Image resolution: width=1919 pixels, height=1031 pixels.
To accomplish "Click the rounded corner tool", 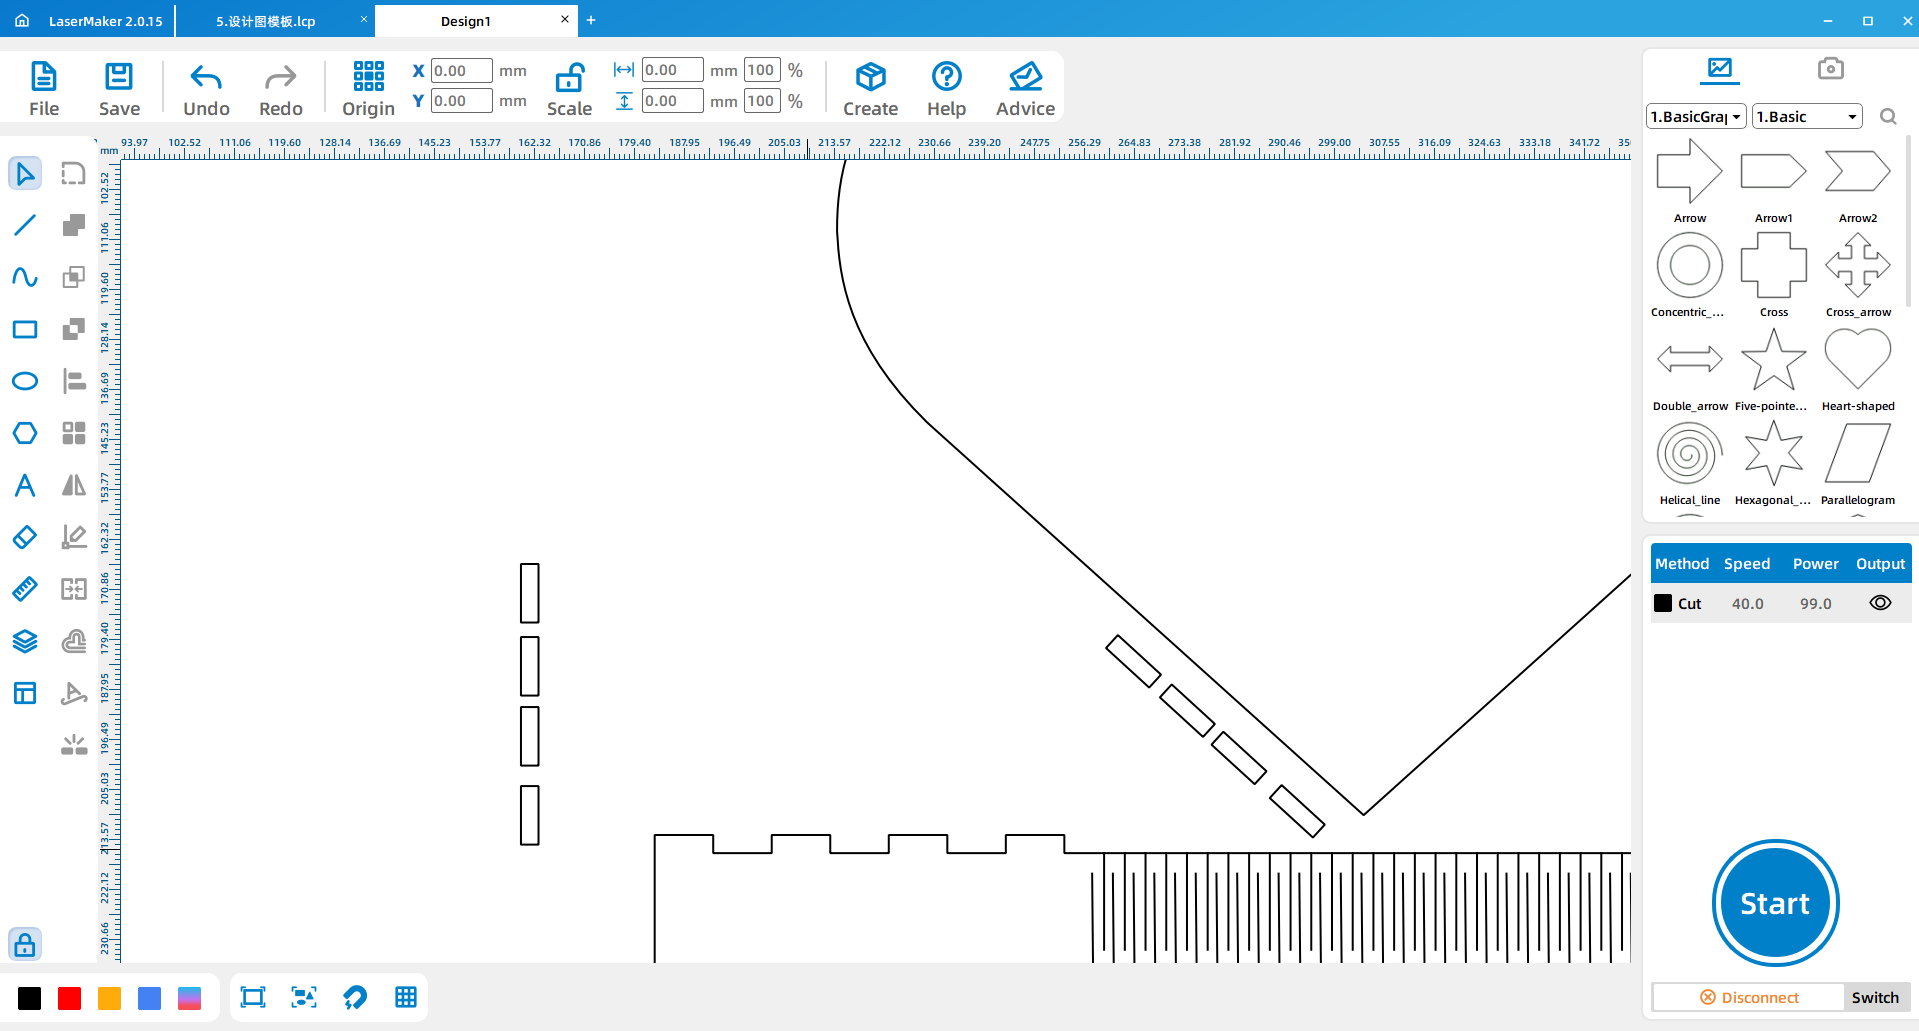I will (x=73, y=173).
